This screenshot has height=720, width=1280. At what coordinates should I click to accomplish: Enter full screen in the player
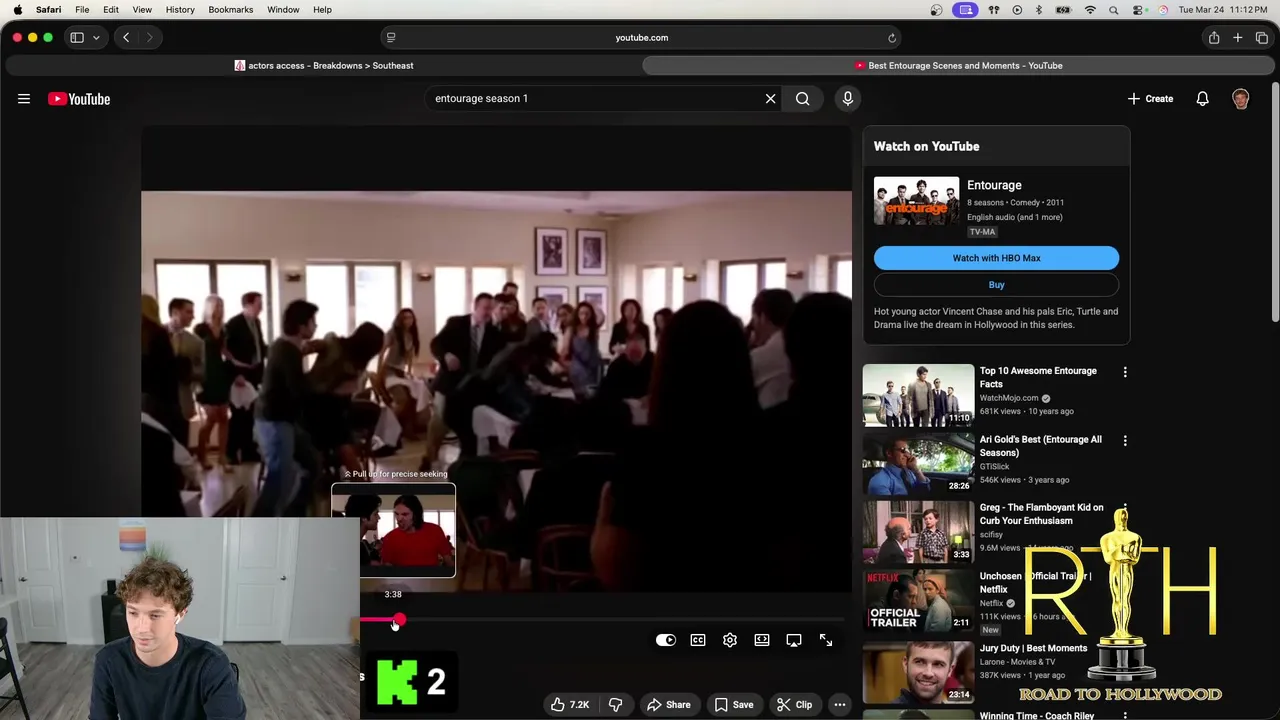(x=826, y=640)
